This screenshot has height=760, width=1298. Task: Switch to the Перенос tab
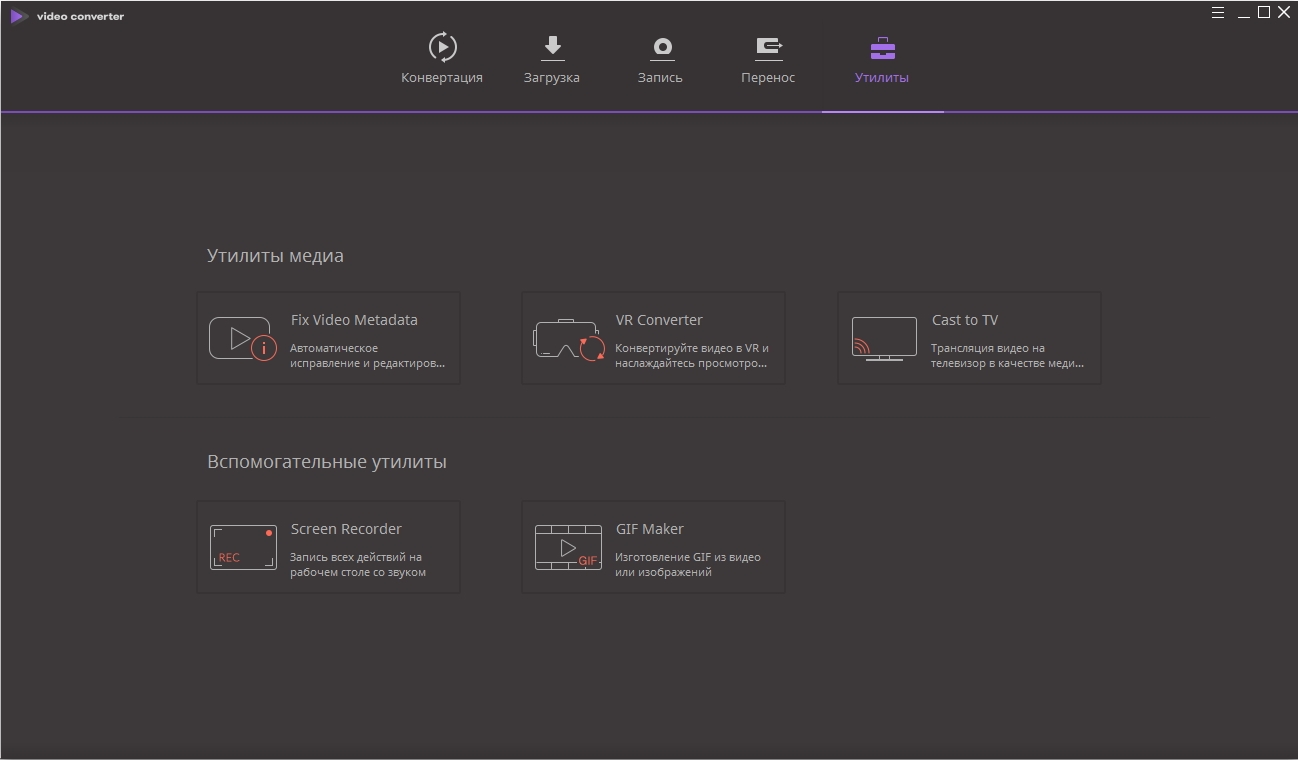pos(768,59)
